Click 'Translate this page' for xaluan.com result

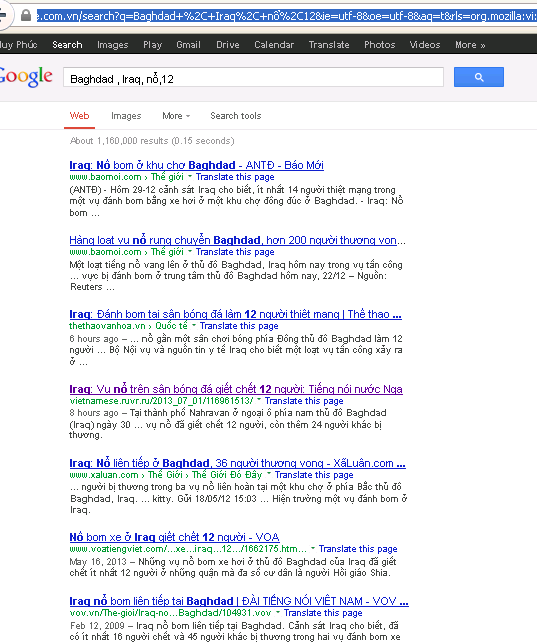[x=314, y=475]
